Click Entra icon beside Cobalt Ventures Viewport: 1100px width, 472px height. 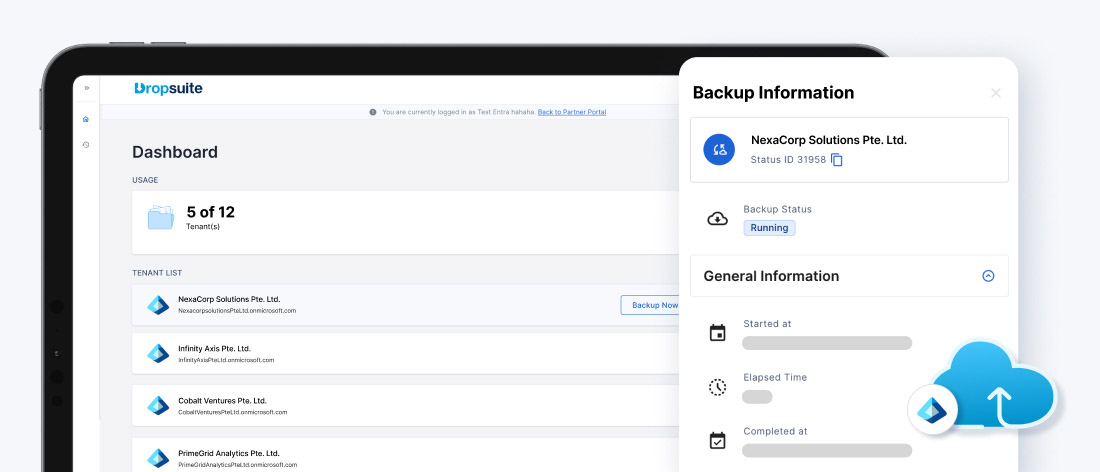pyautogui.click(x=158, y=405)
